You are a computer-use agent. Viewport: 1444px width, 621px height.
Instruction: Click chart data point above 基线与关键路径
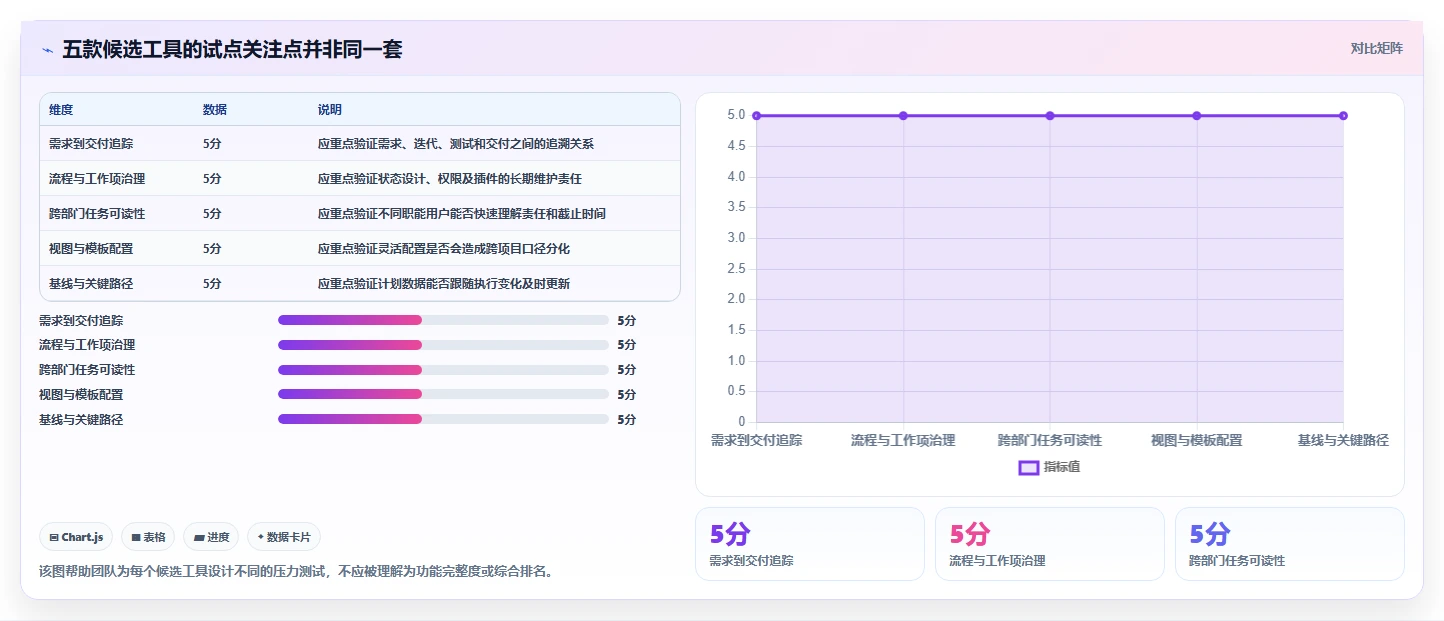[1343, 116]
